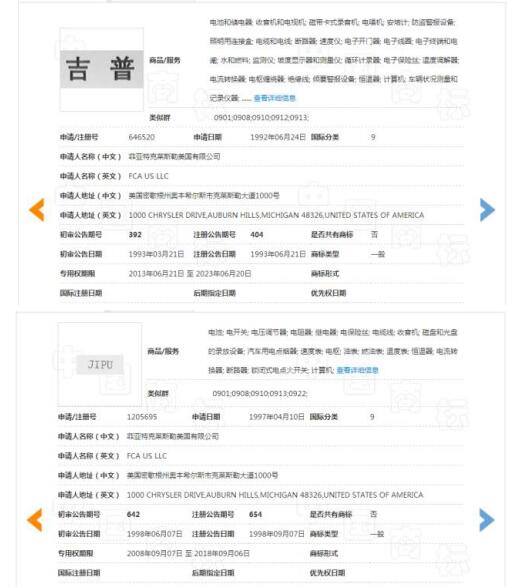Screen dimensions: 513x587
Task: Click registration announcement date 1998年09月07日
Action: click(276, 534)
